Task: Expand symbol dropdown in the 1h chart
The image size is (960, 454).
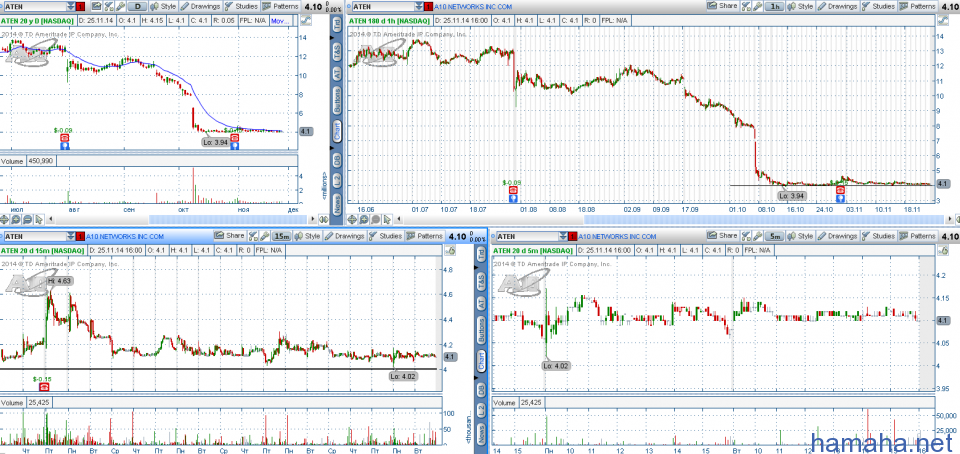Action: click(418, 7)
